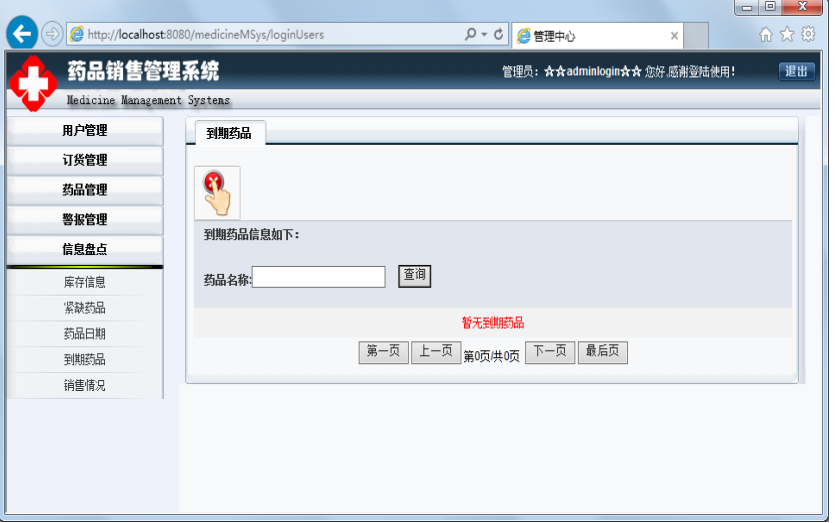Image resolution: width=835 pixels, height=523 pixels.
Task: Click the 退出 logout button
Action: point(796,71)
